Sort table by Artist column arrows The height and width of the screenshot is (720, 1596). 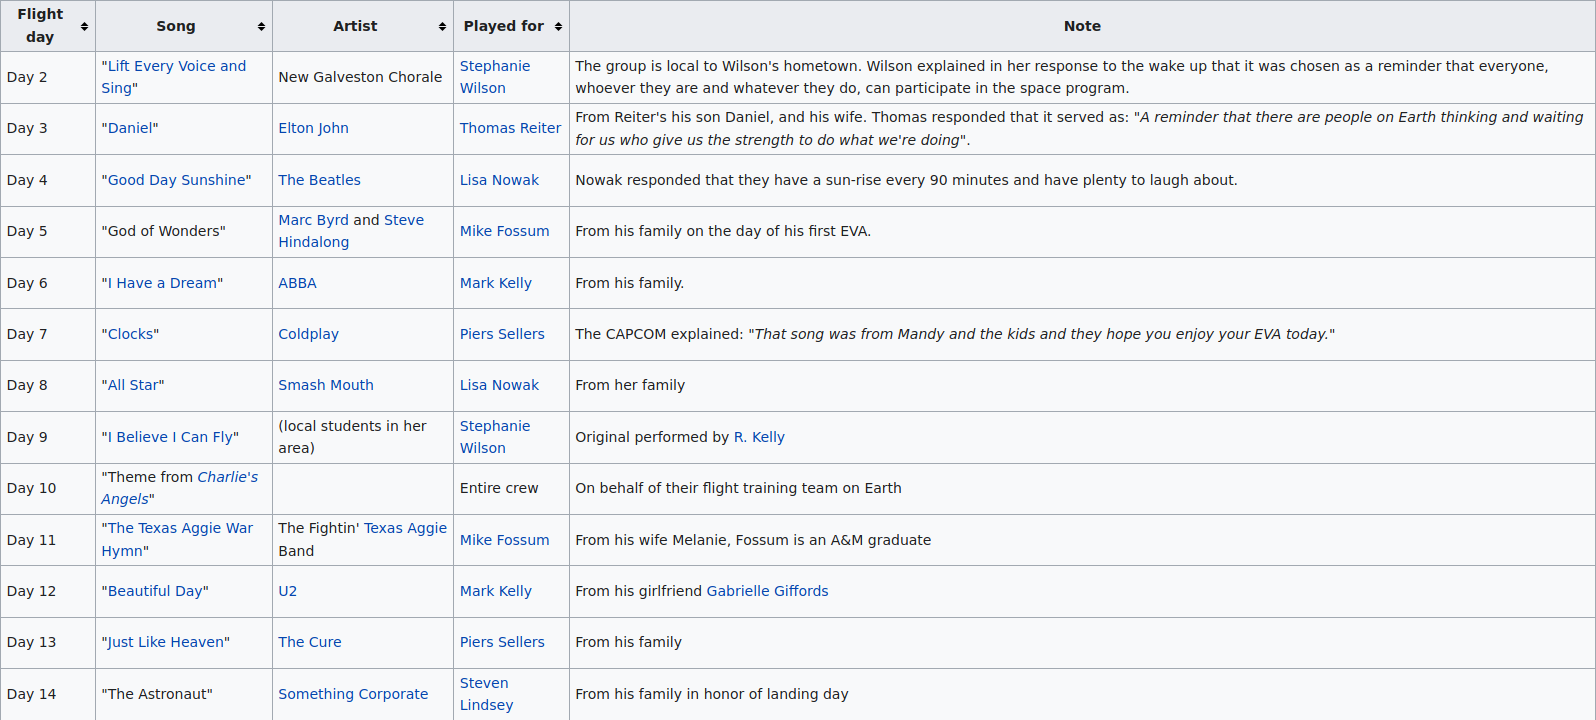(442, 26)
